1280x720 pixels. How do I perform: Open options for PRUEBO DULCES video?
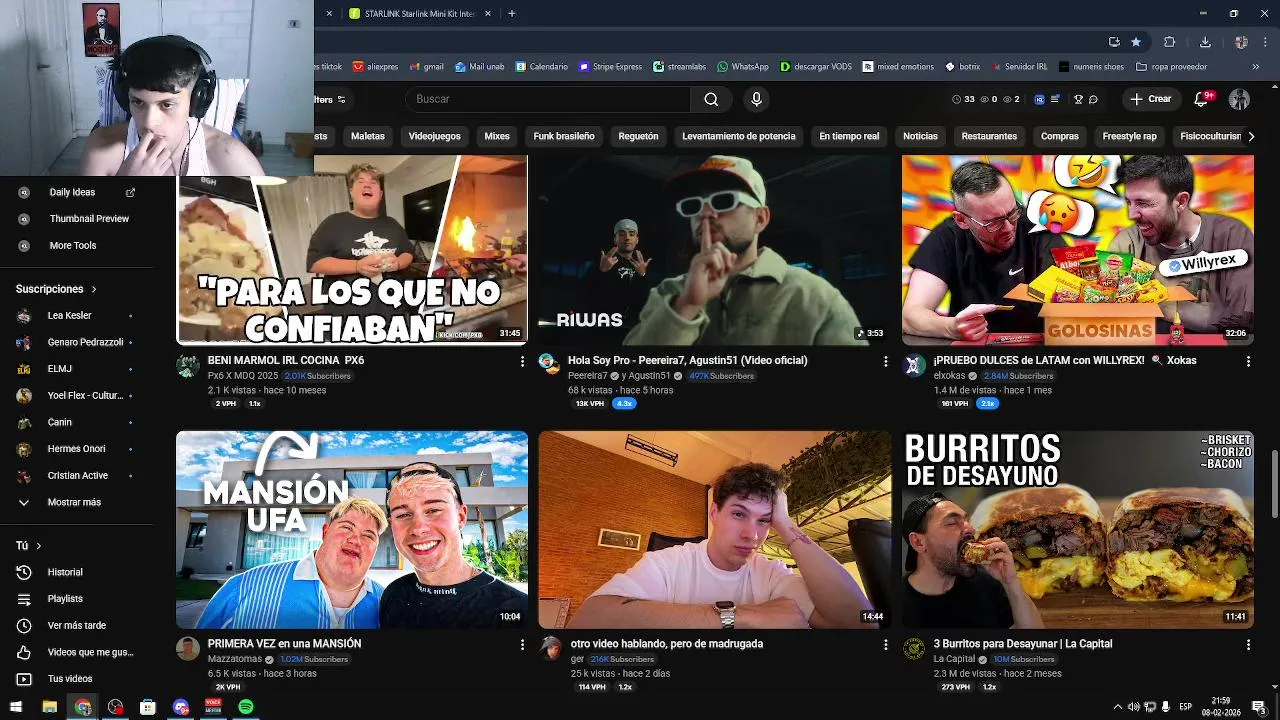tap(1248, 361)
